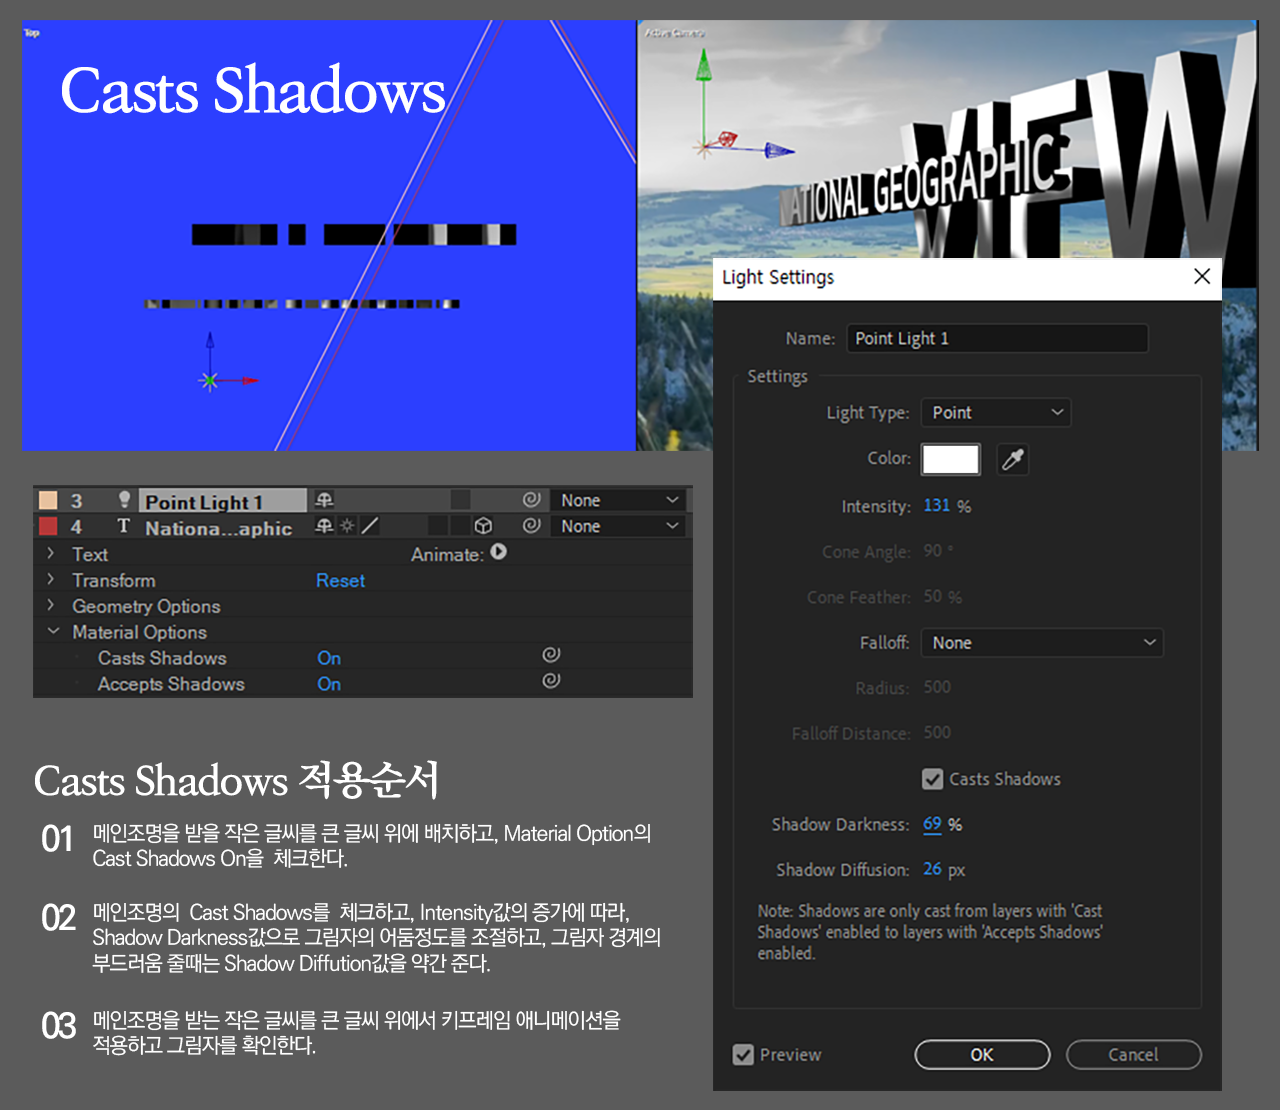The image size is (1280, 1110).
Task: Click the green light anchor point in Top view
Action: click(x=209, y=380)
